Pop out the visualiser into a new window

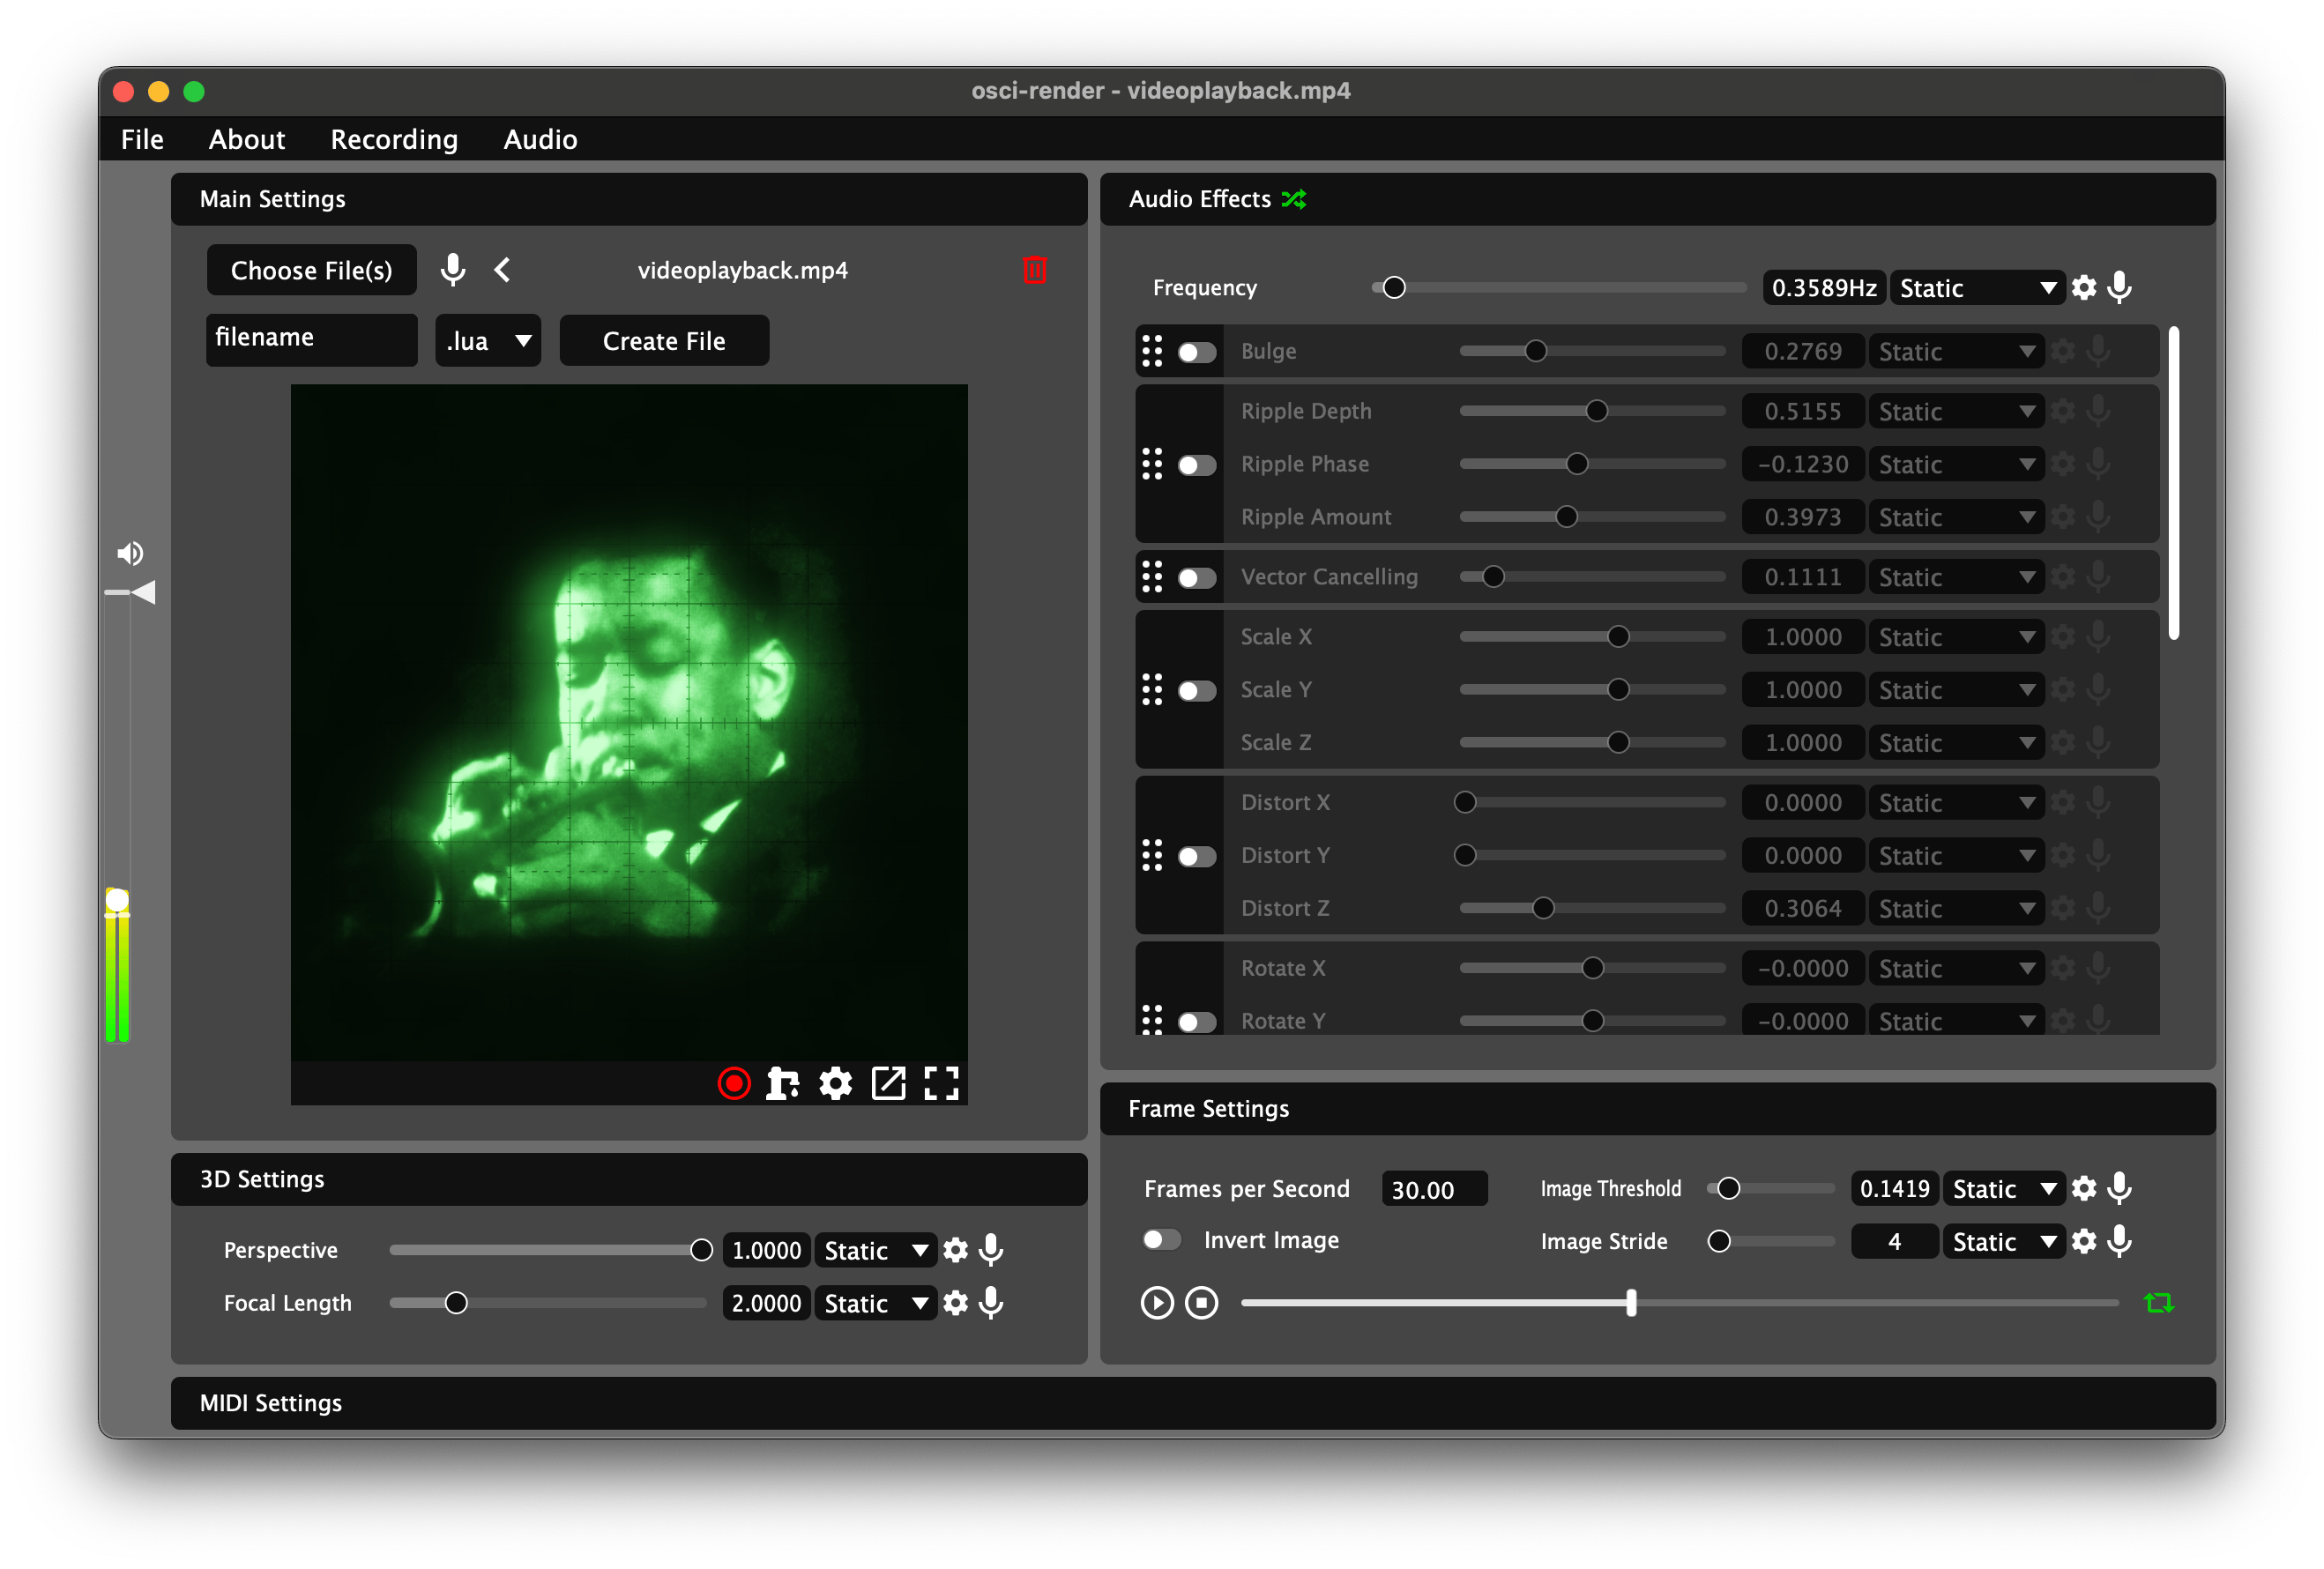click(x=888, y=1083)
